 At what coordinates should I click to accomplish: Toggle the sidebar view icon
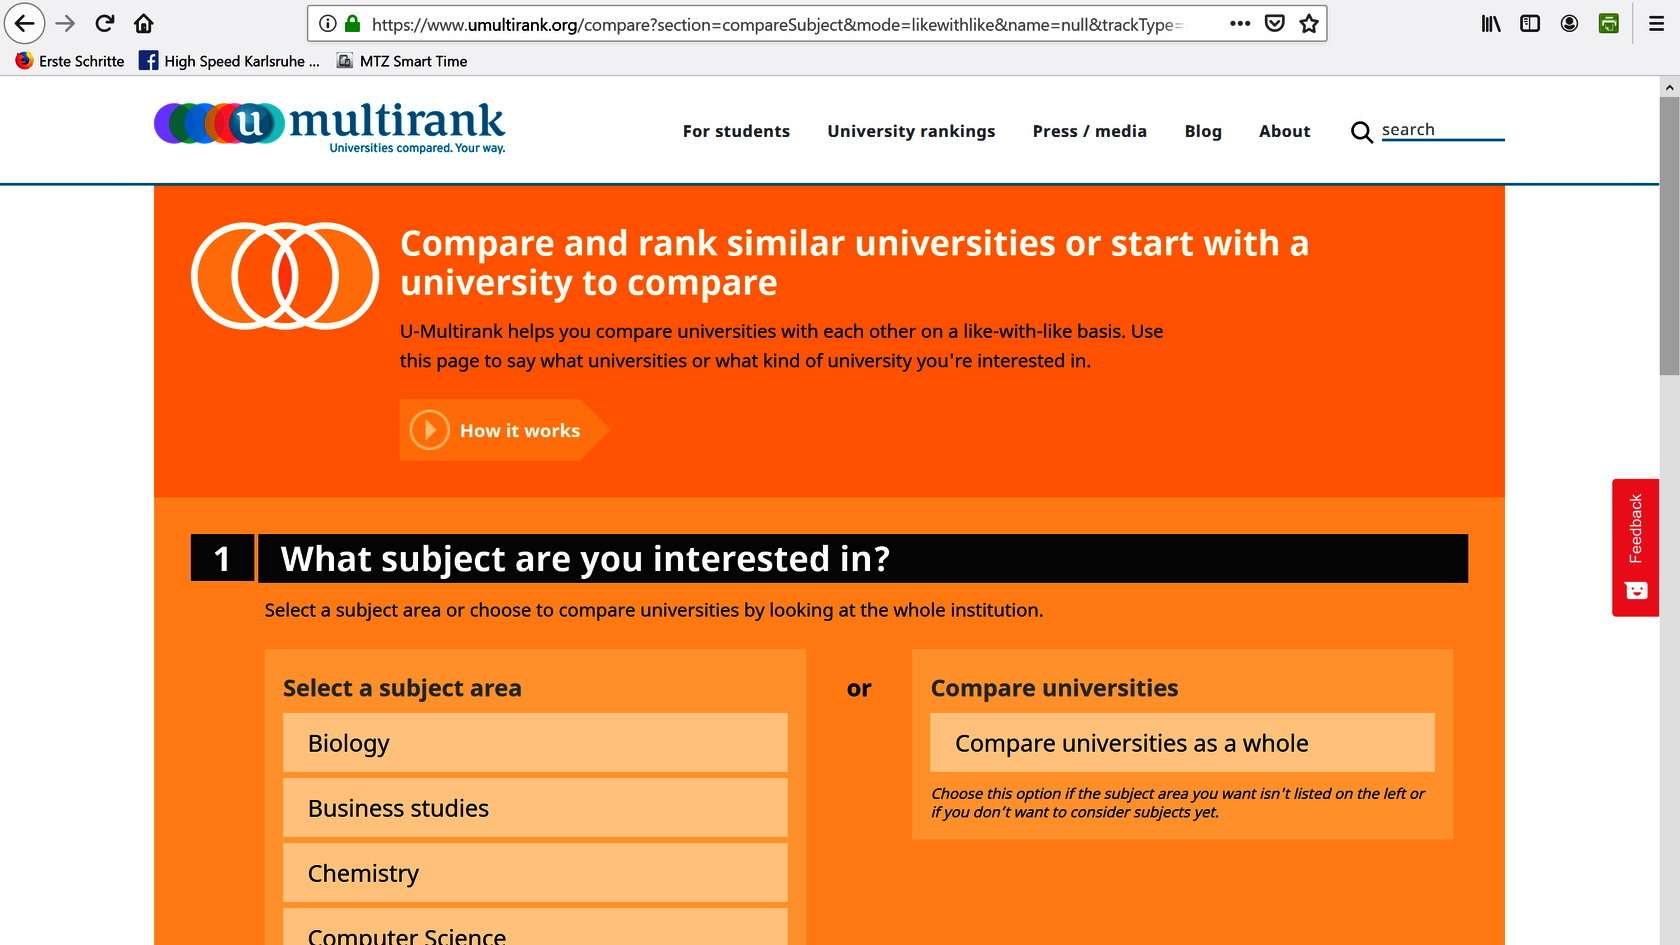click(1530, 23)
